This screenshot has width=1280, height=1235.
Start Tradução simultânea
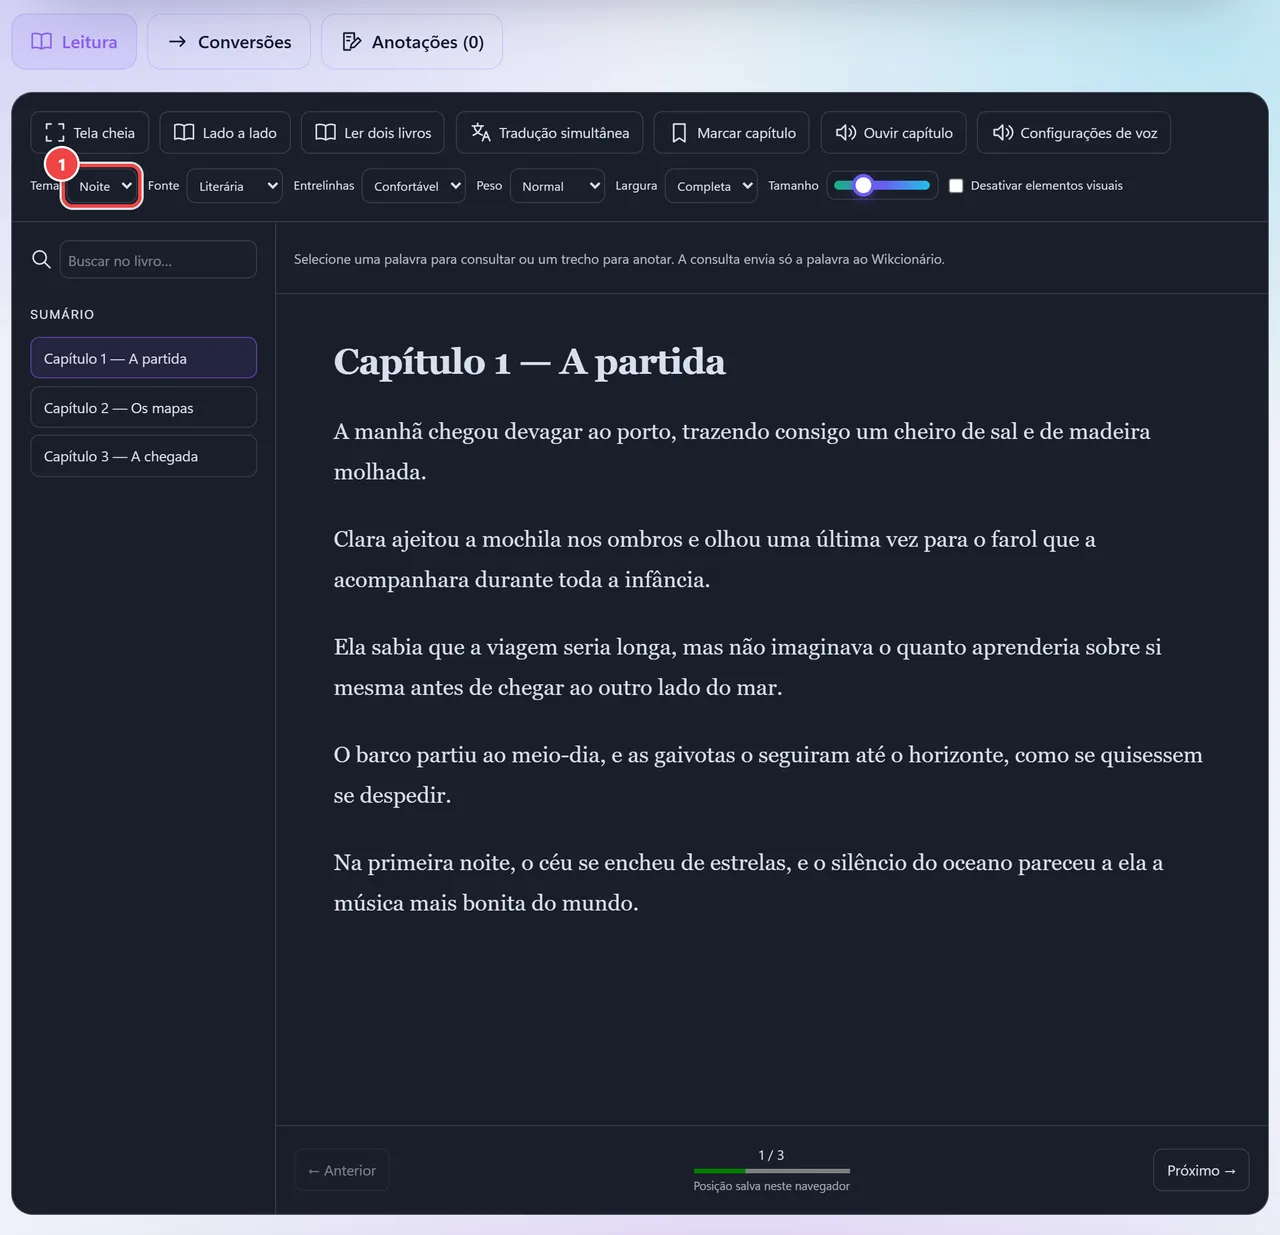[x=550, y=132]
